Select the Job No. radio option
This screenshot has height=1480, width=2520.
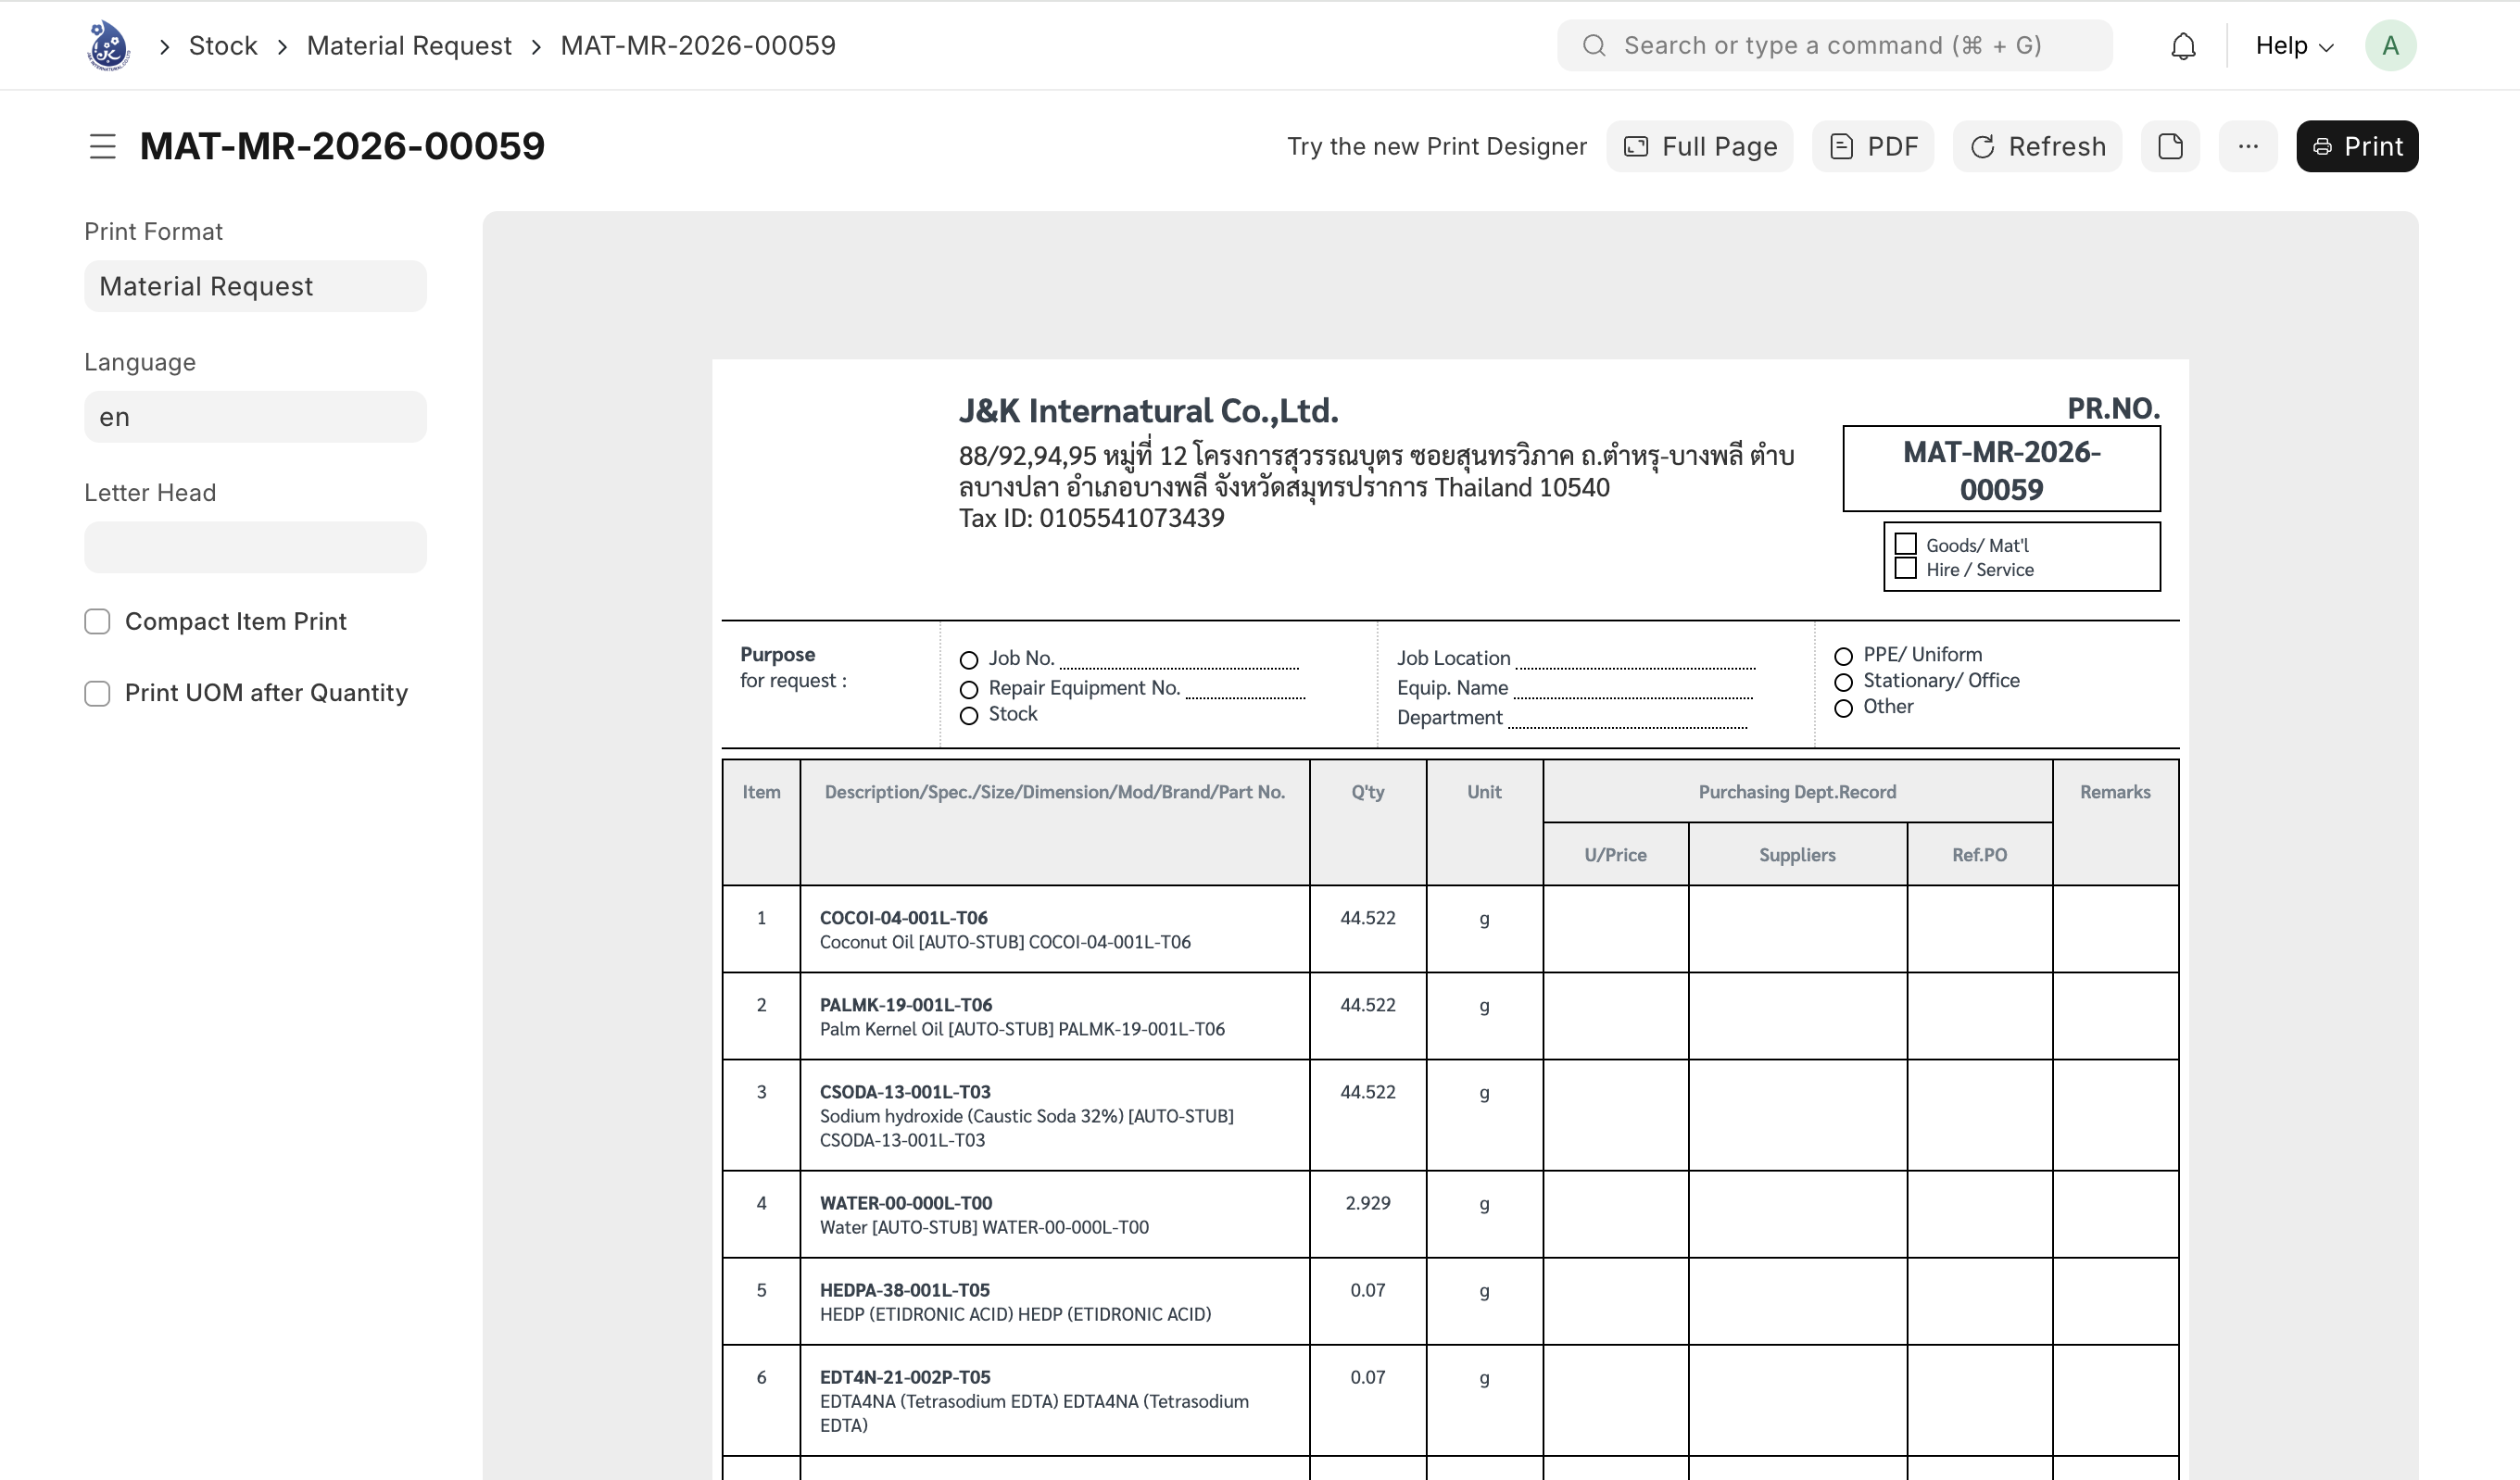click(x=968, y=660)
